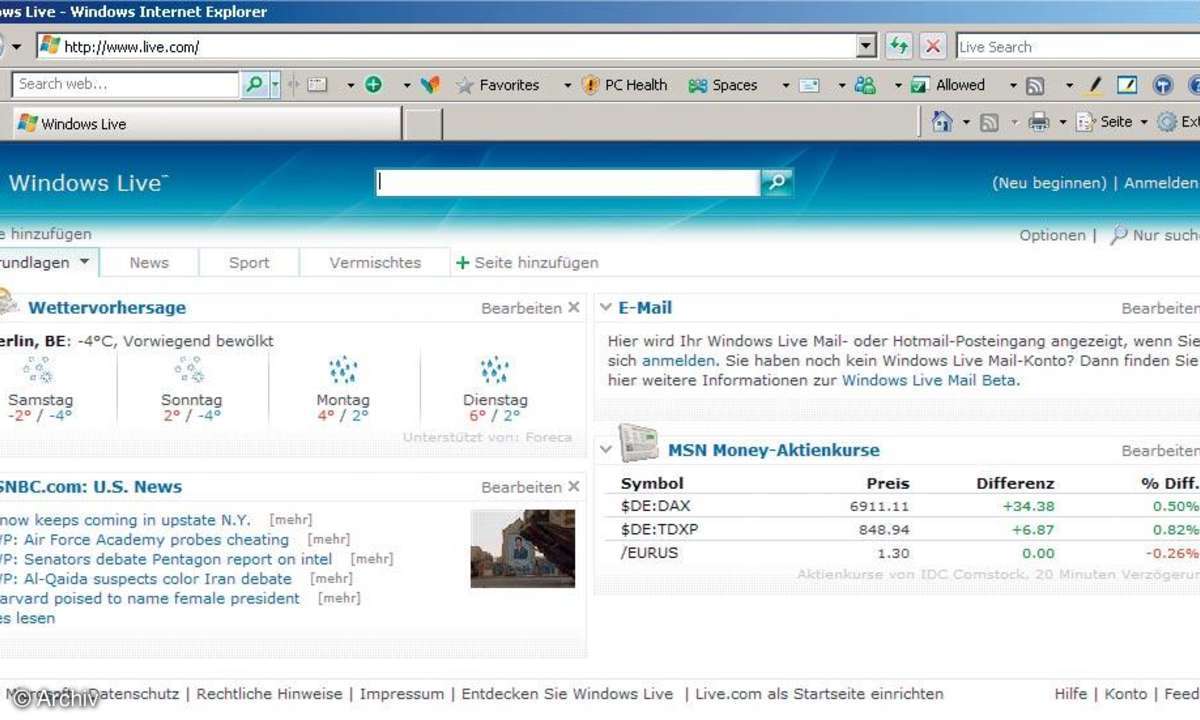Click the blue hammer tools icon
The image size is (1200, 720).
coord(1162,85)
